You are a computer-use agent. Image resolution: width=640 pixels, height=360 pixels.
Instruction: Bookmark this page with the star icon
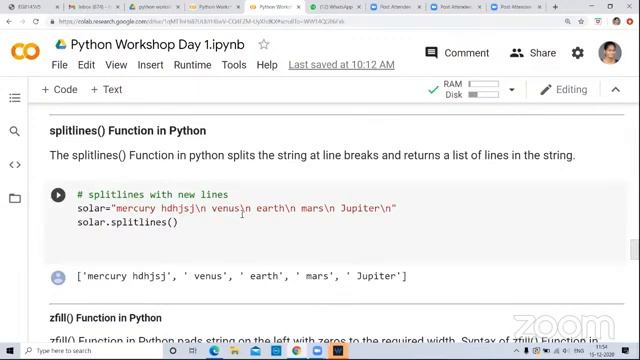(x=581, y=22)
